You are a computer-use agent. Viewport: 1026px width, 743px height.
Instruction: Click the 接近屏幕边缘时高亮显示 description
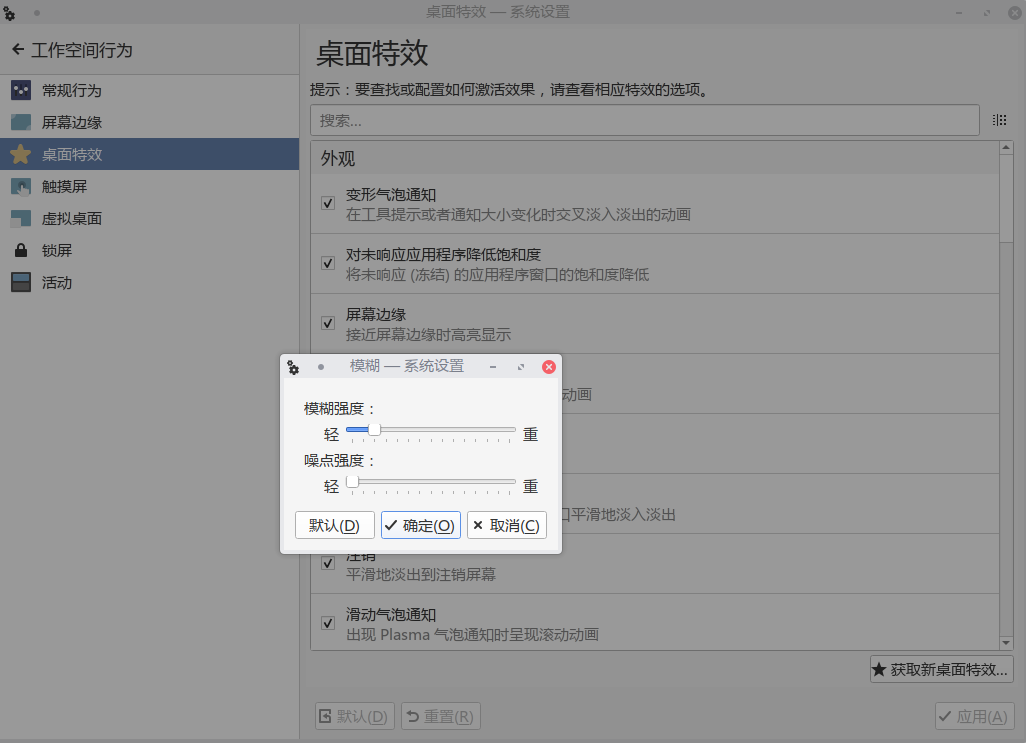click(429, 334)
